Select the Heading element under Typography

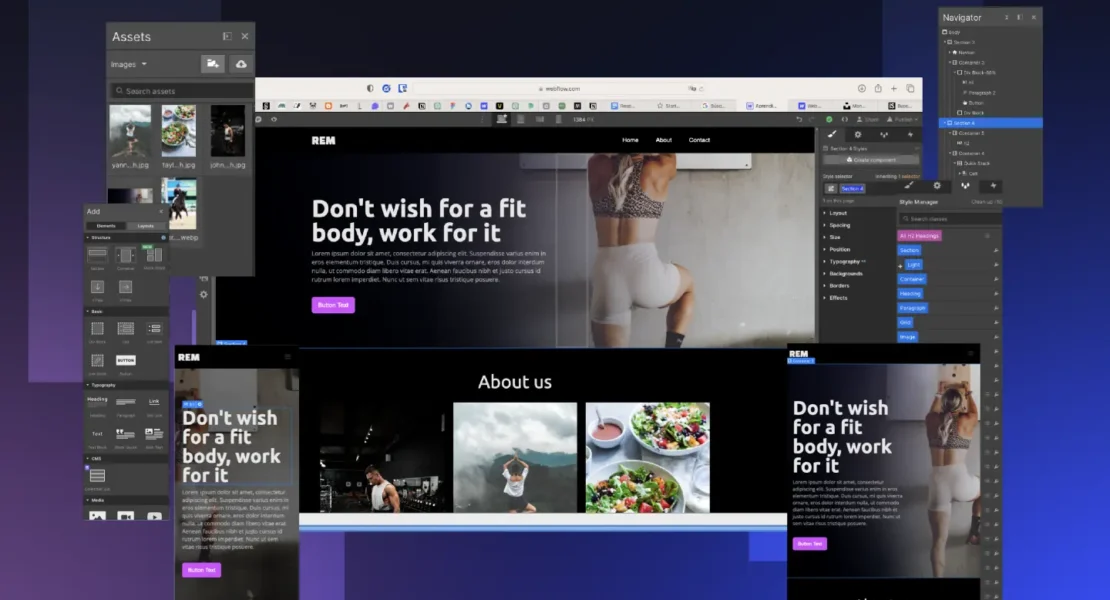[96, 399]
